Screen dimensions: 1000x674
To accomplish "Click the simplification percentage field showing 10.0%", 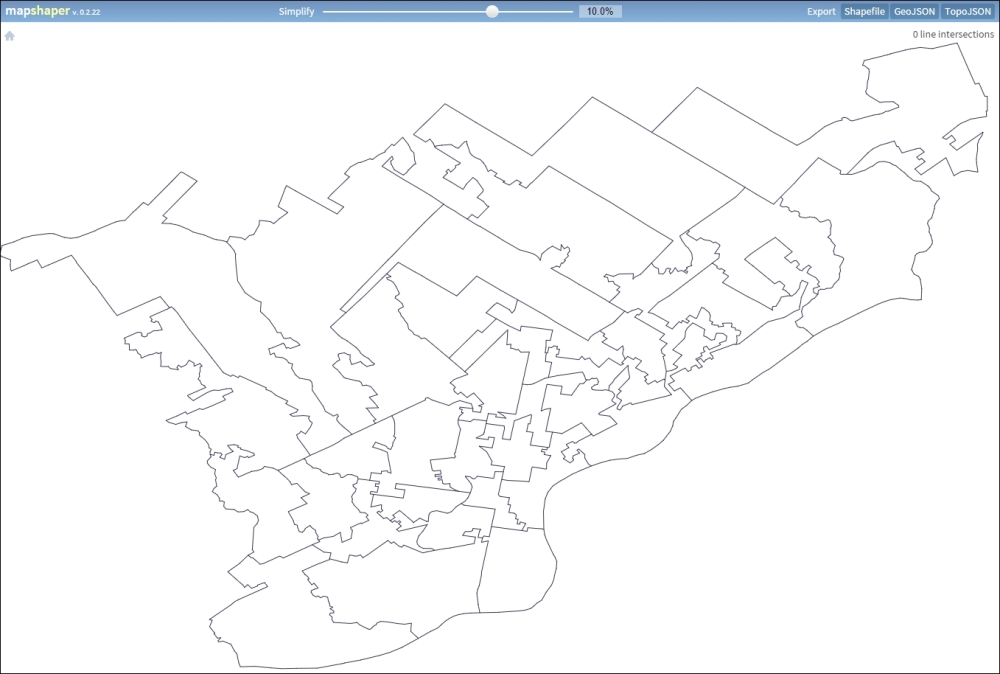I will pyautogui.click(x=599, y=11).
